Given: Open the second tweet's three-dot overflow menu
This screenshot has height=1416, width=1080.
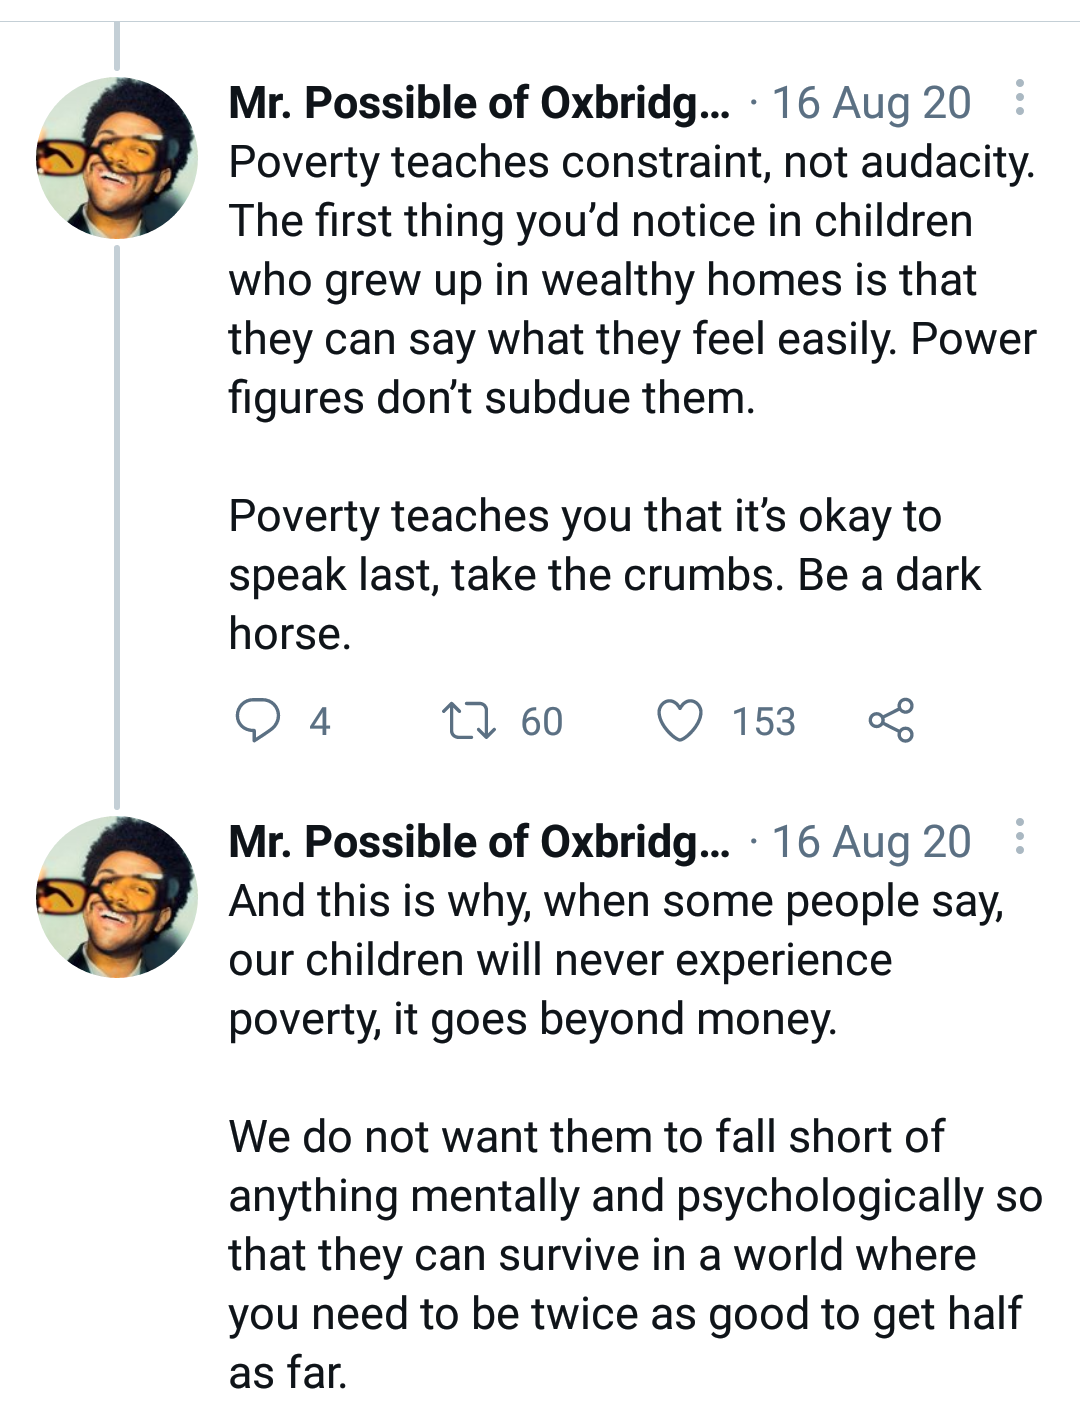Looking at the screenshot, I should coord(1019,837).
